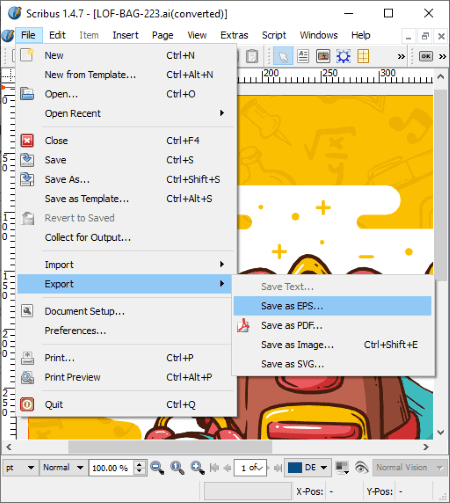This screenshot has width=450, height=503.
Task: Open the View menu
Action: (197, 35)
